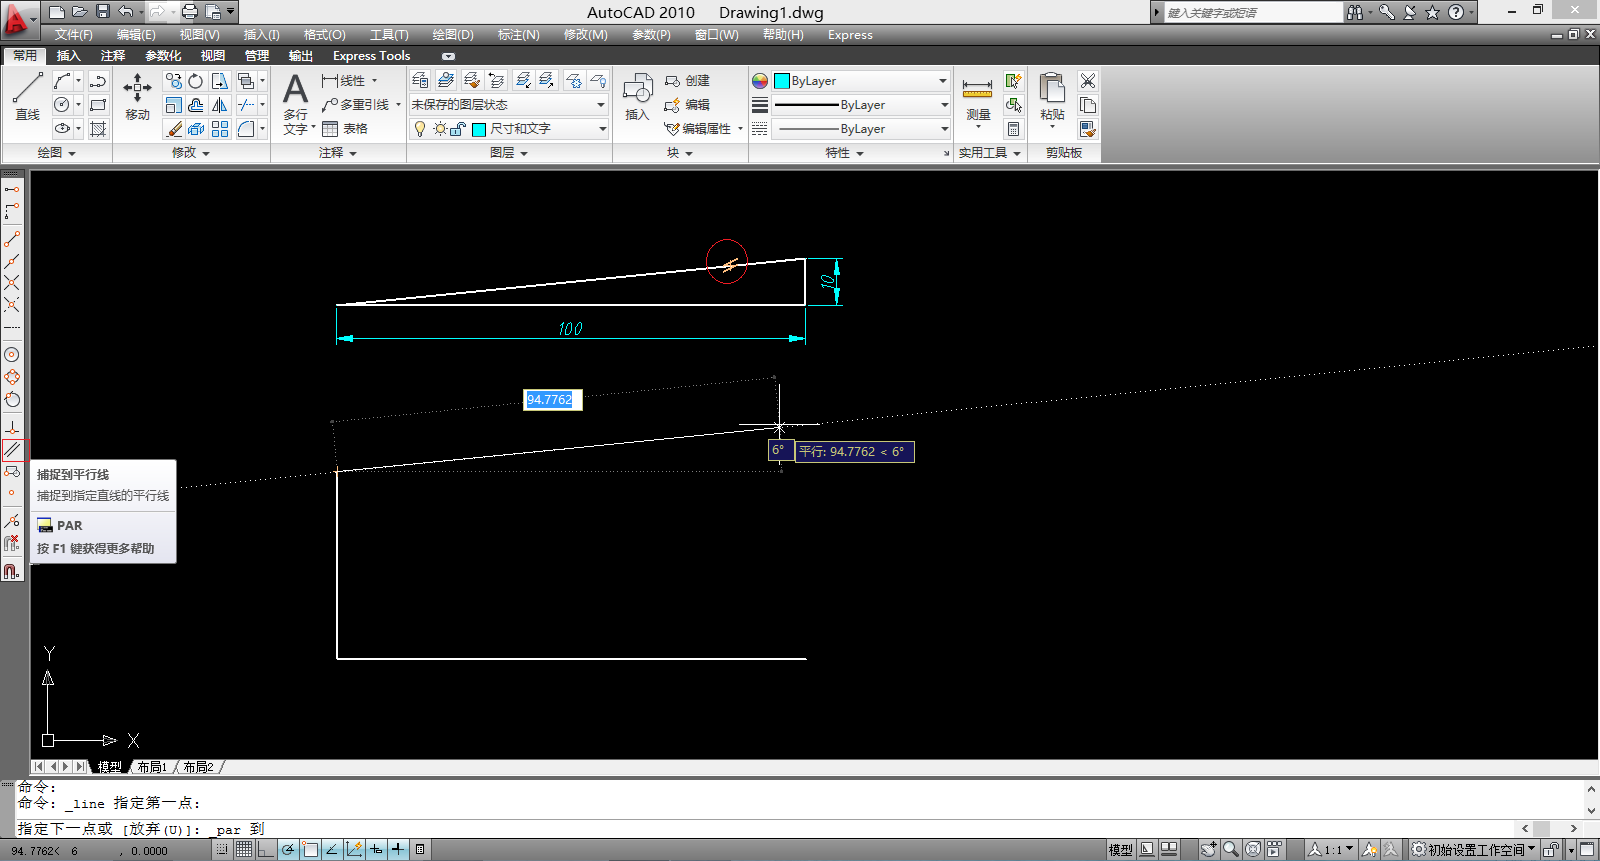The image size is (1600, 861).
Task: Click the Create block (创建) button
Action: coord(688,81)
